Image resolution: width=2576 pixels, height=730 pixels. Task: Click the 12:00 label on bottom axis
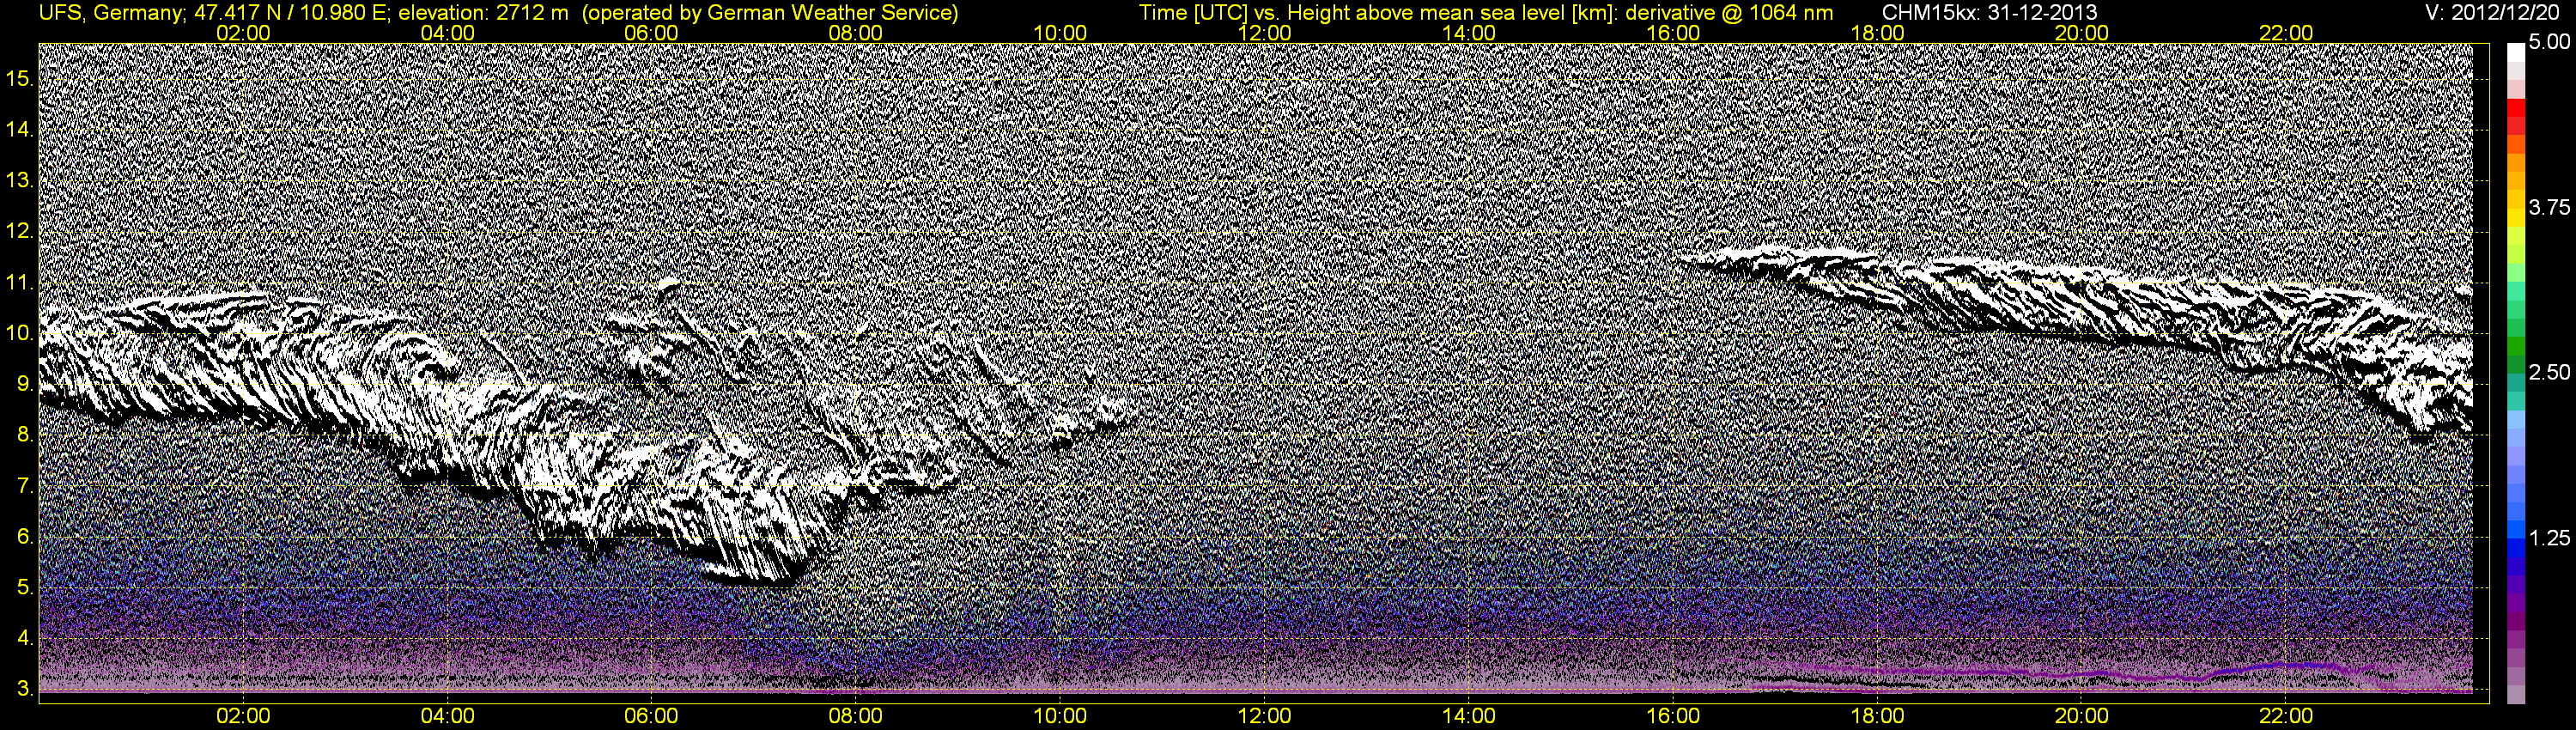click(1264, 716)
